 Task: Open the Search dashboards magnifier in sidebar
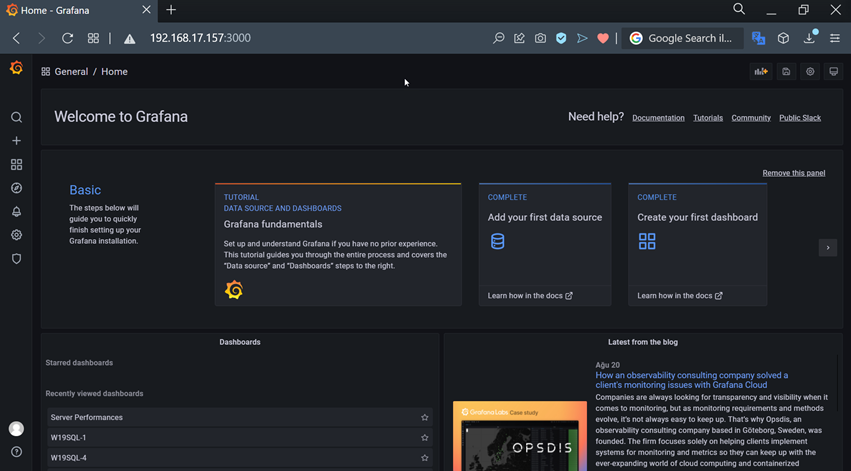(16, 118)
